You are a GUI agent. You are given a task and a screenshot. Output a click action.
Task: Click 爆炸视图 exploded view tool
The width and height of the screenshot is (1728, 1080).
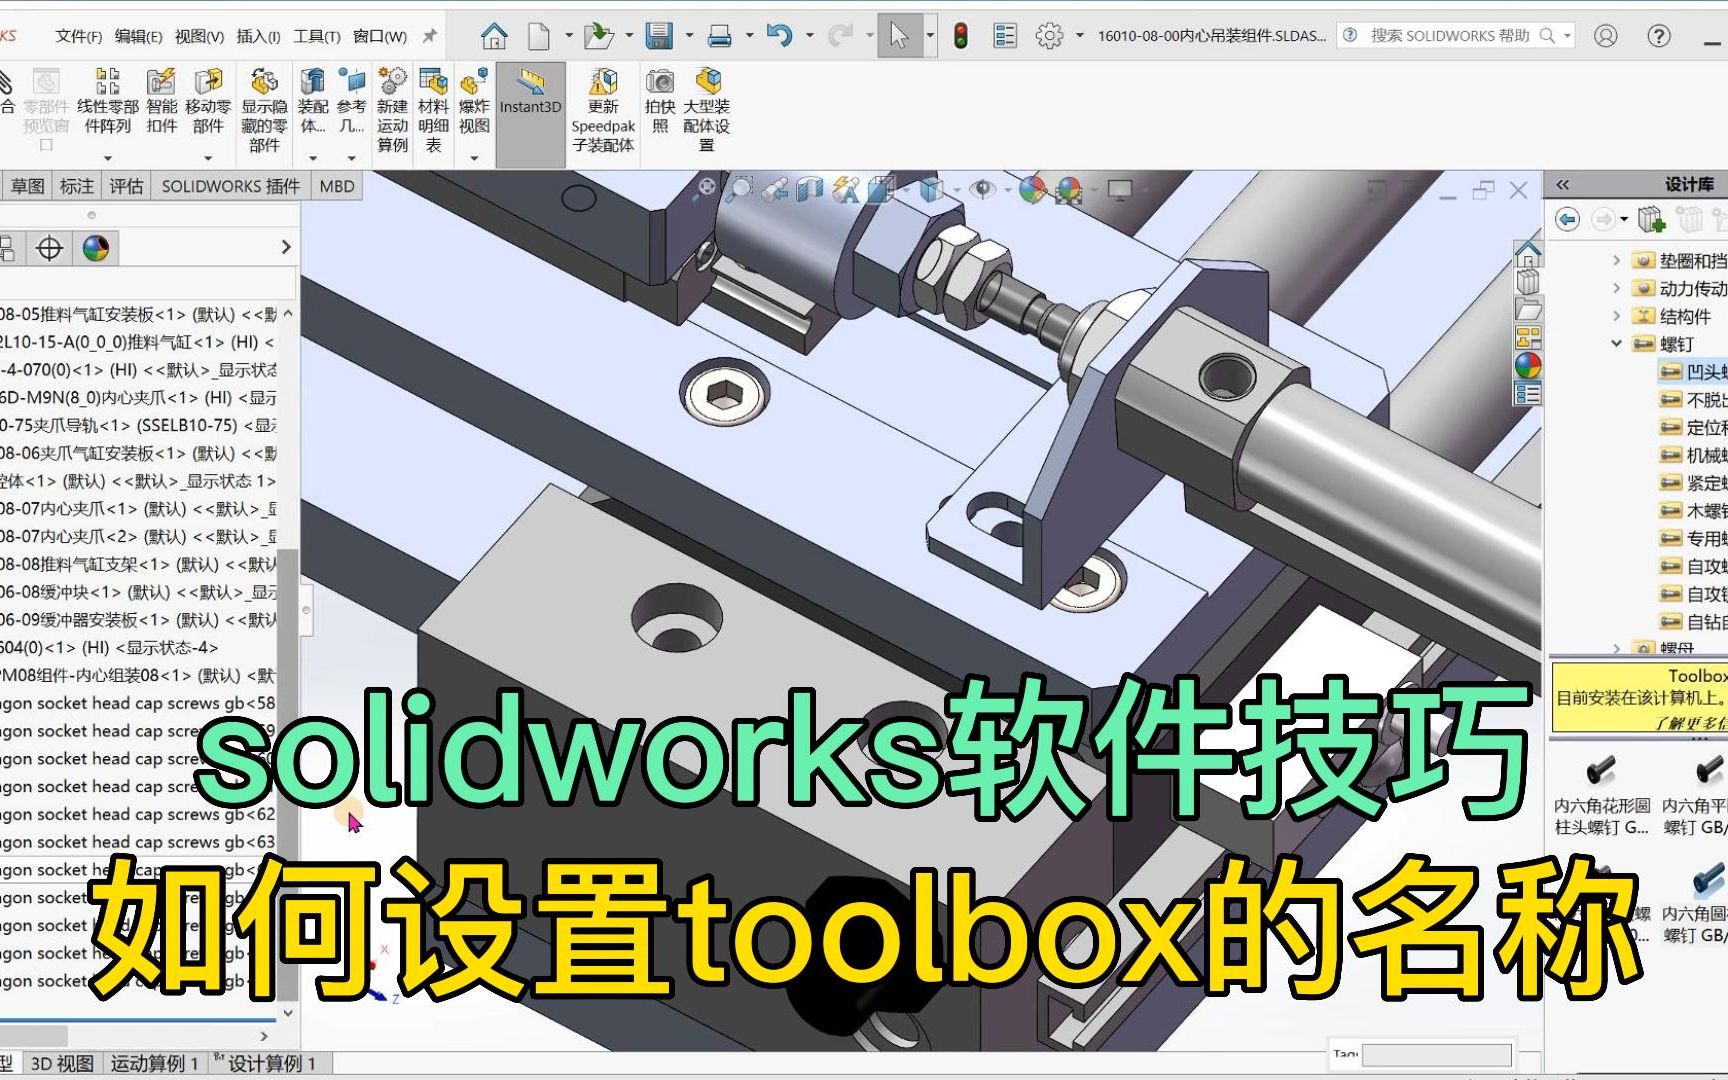[x=474, y=100]
